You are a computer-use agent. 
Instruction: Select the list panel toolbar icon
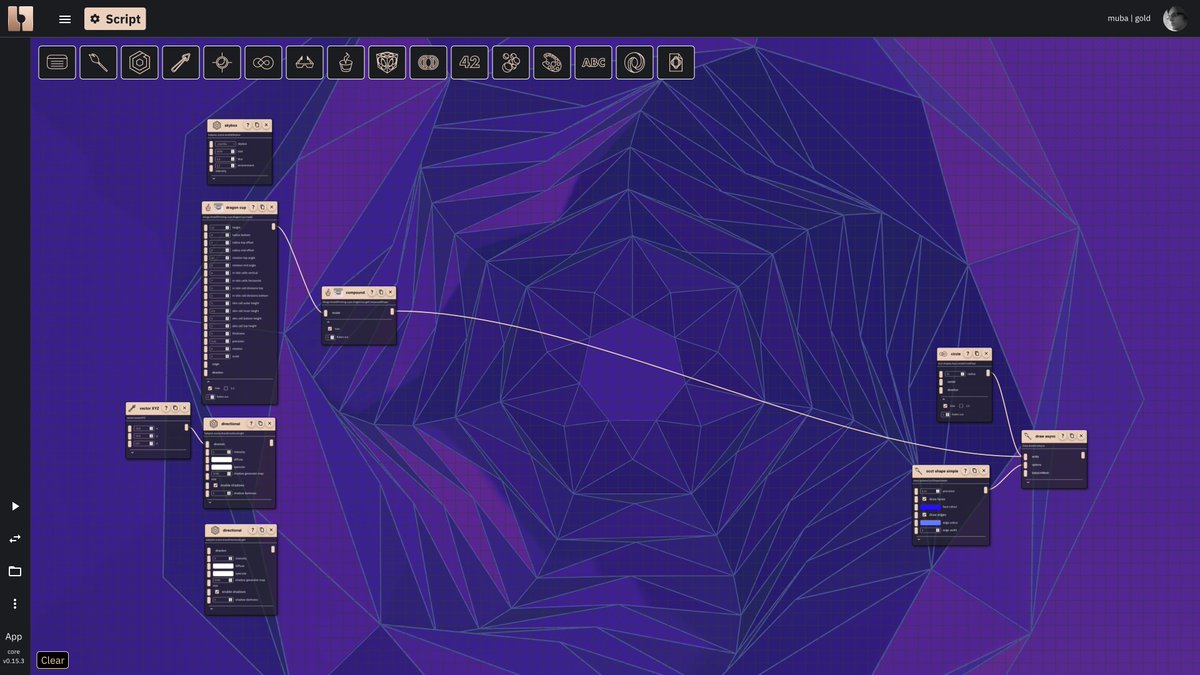58,62
